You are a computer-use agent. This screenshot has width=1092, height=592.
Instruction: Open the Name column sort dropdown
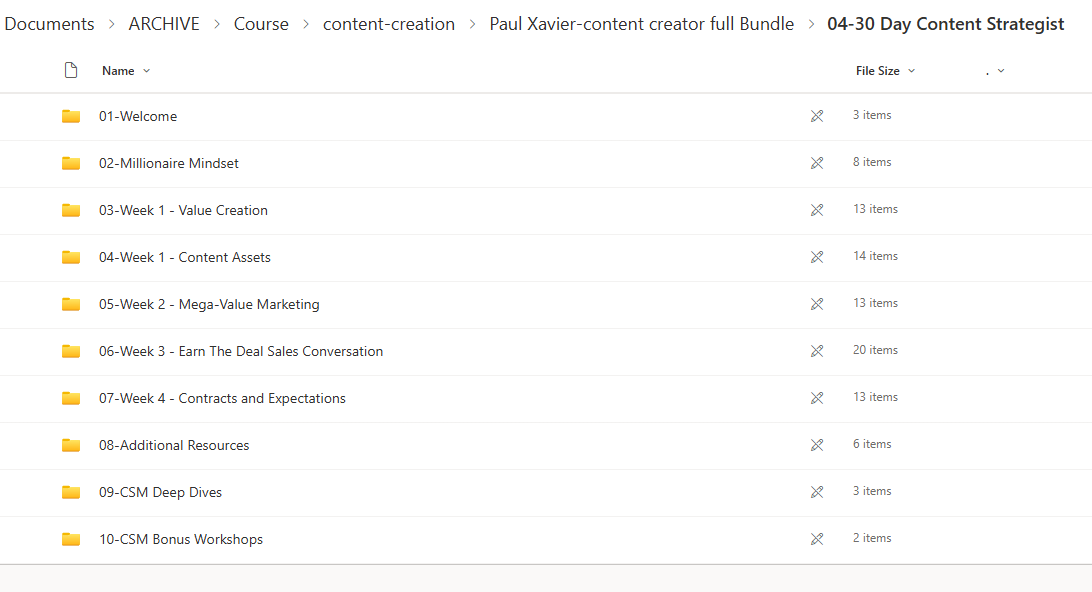tap(147, 71)
